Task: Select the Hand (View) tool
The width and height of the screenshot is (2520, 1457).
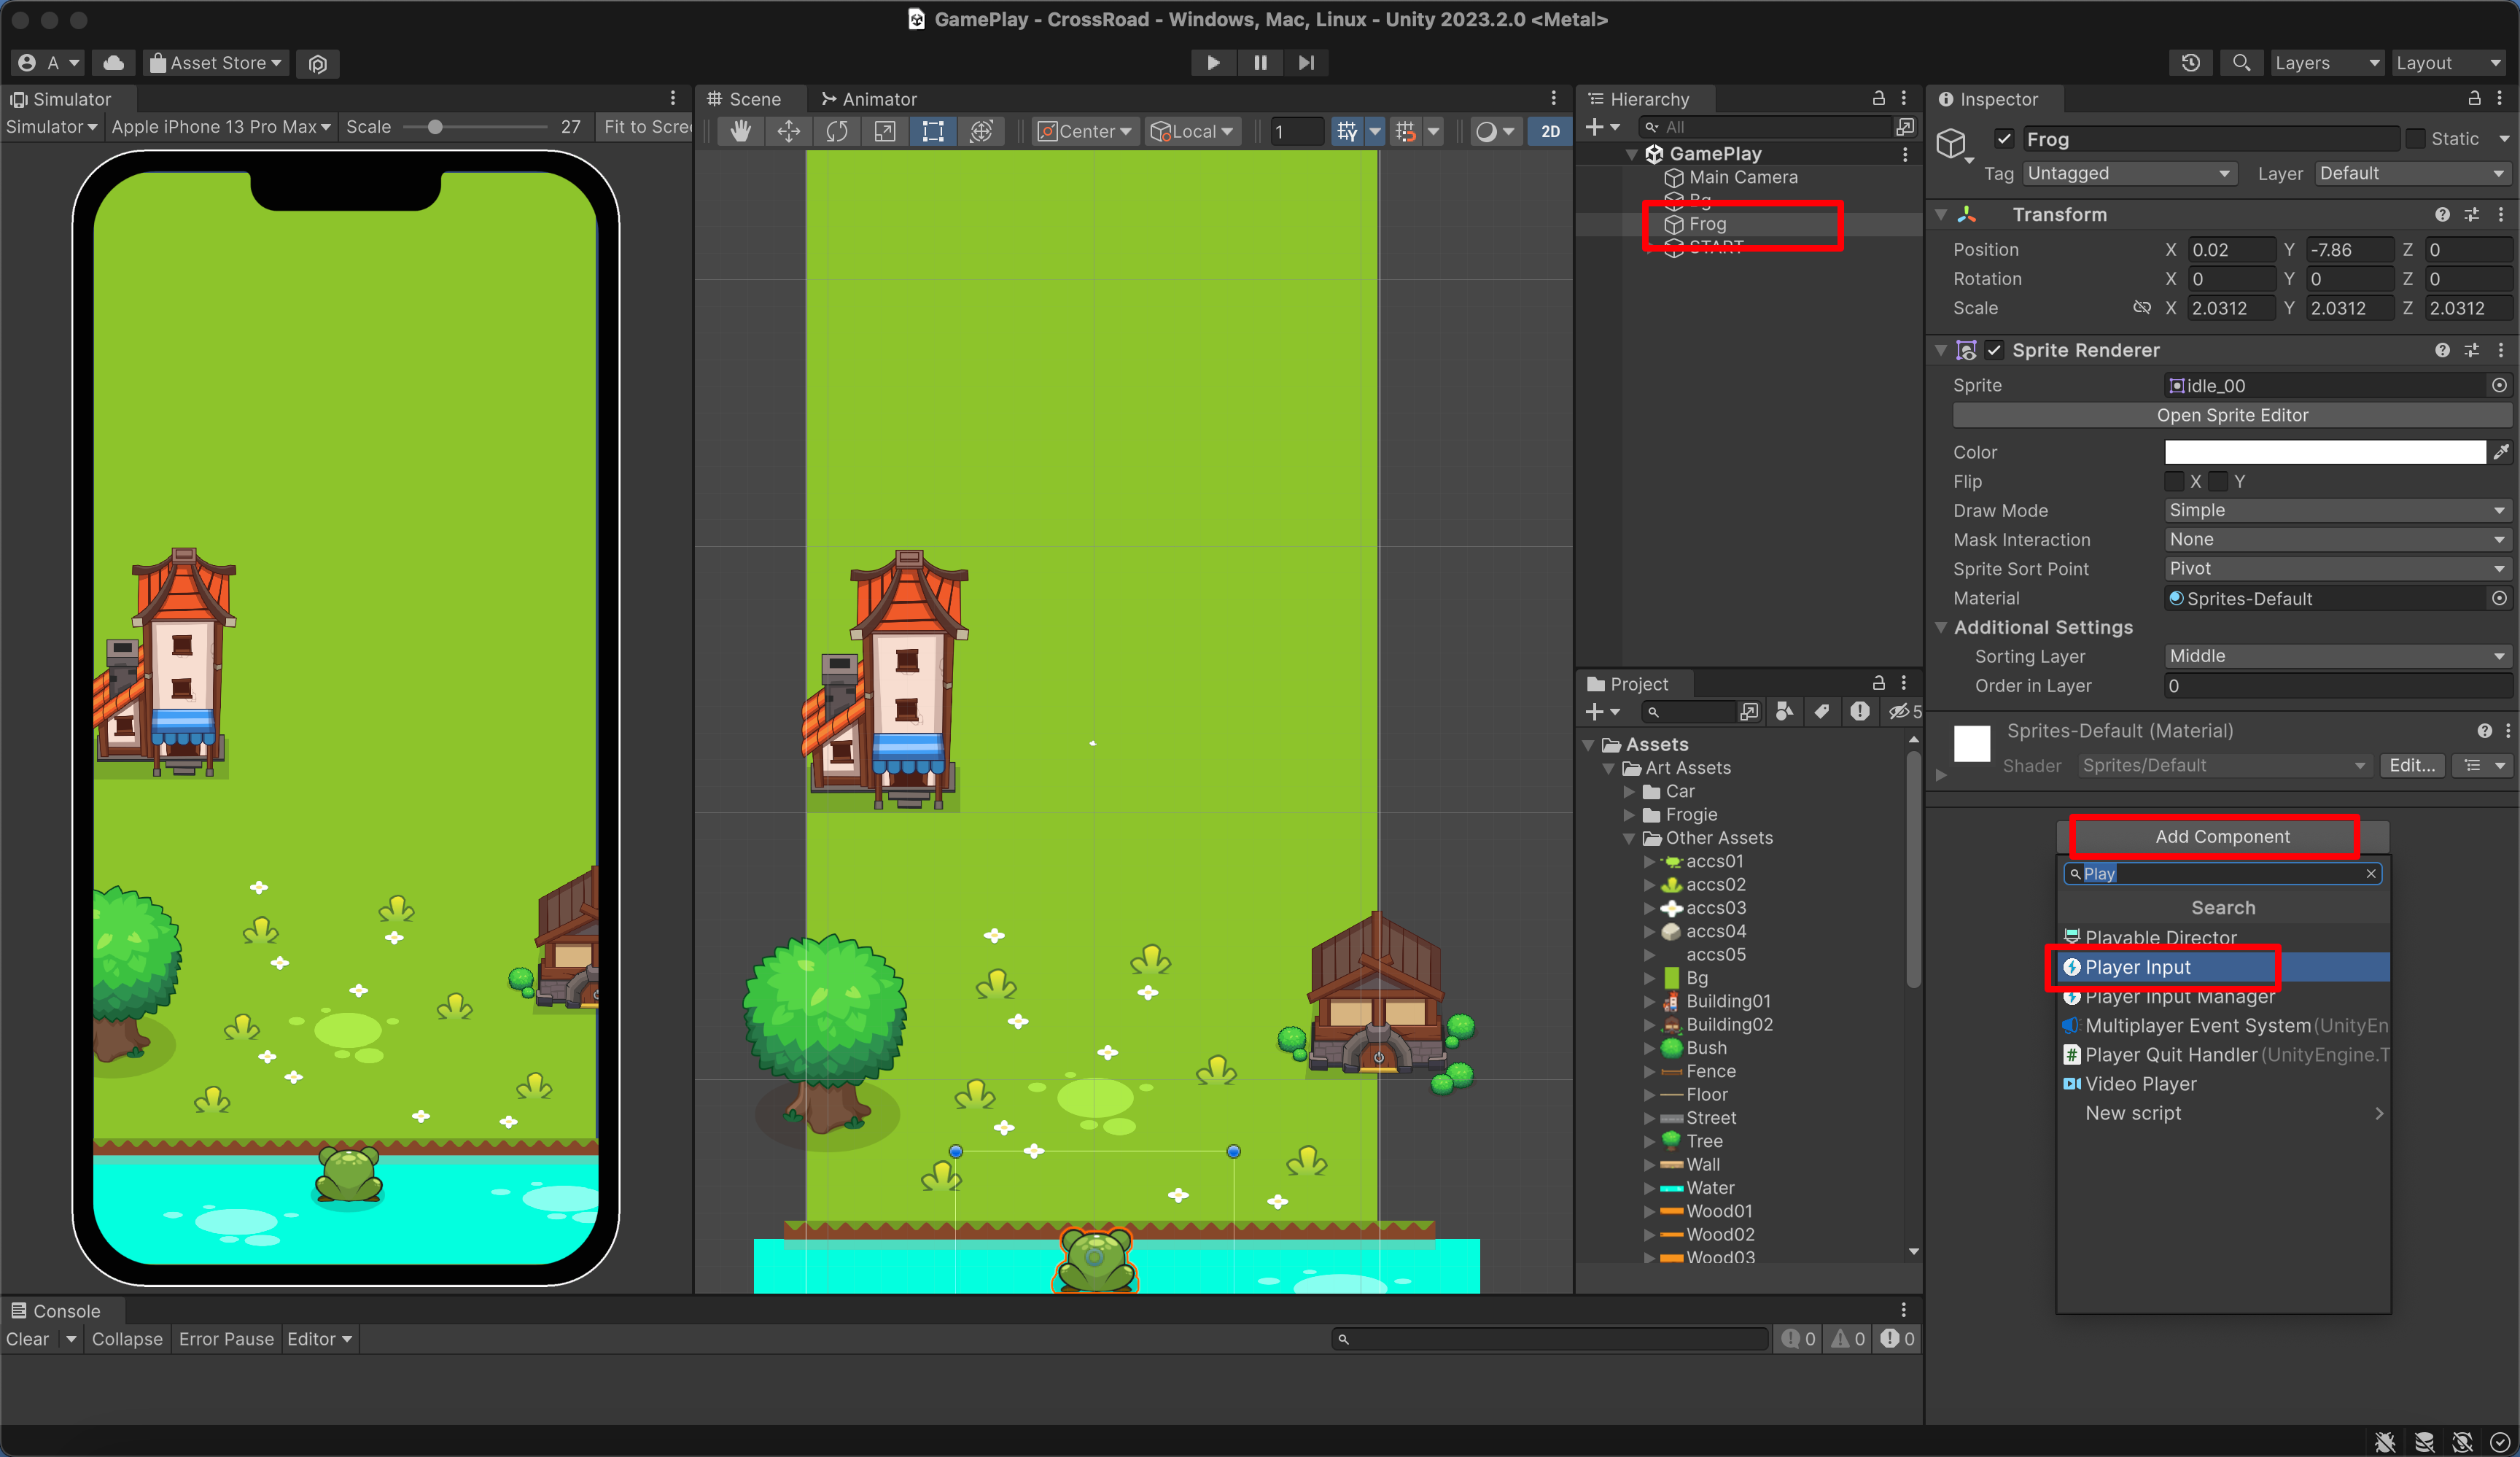Action: 740,131
